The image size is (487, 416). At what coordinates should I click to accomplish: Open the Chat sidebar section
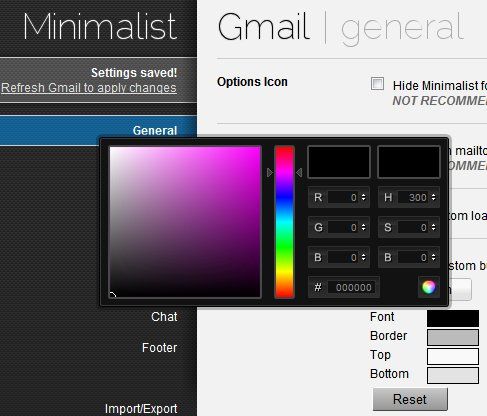click(164, 317)
